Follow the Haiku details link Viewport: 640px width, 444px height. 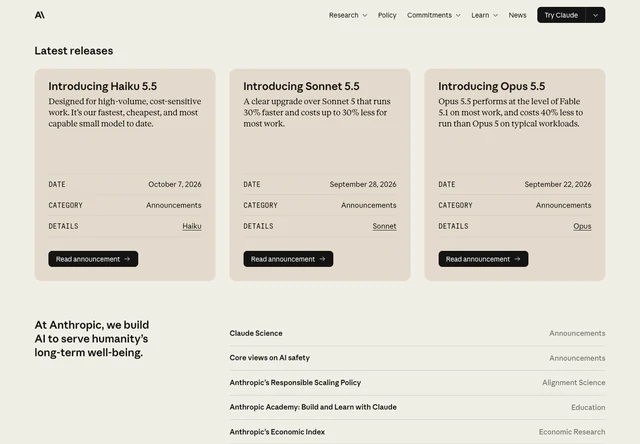point(192,226)
